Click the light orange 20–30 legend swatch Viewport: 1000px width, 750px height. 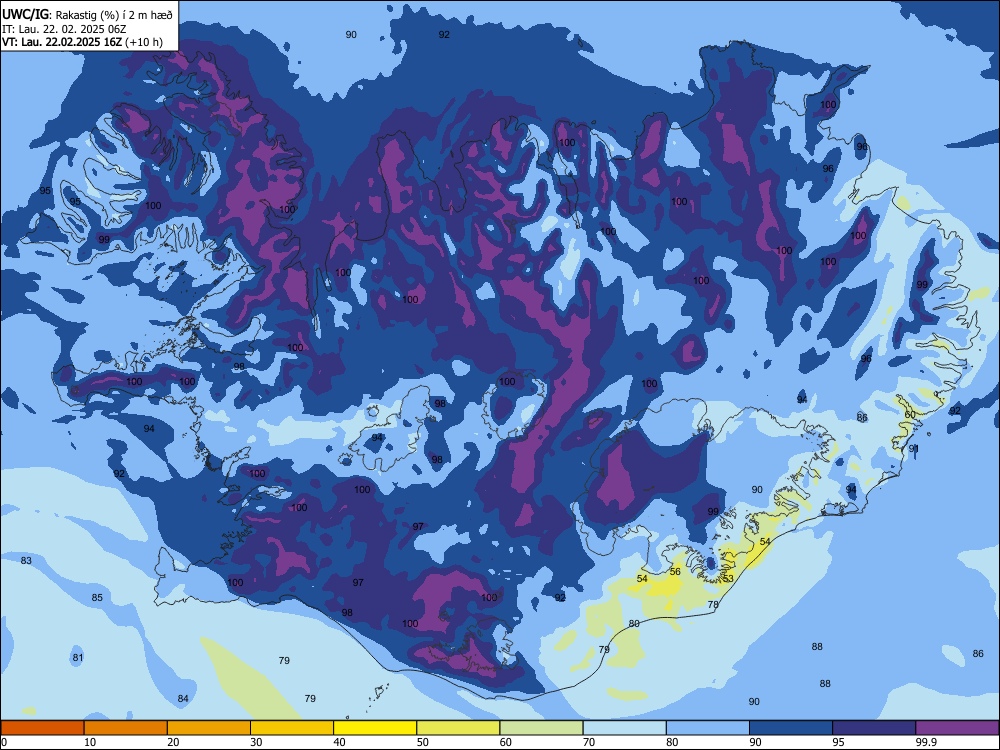tap(209, 728)
